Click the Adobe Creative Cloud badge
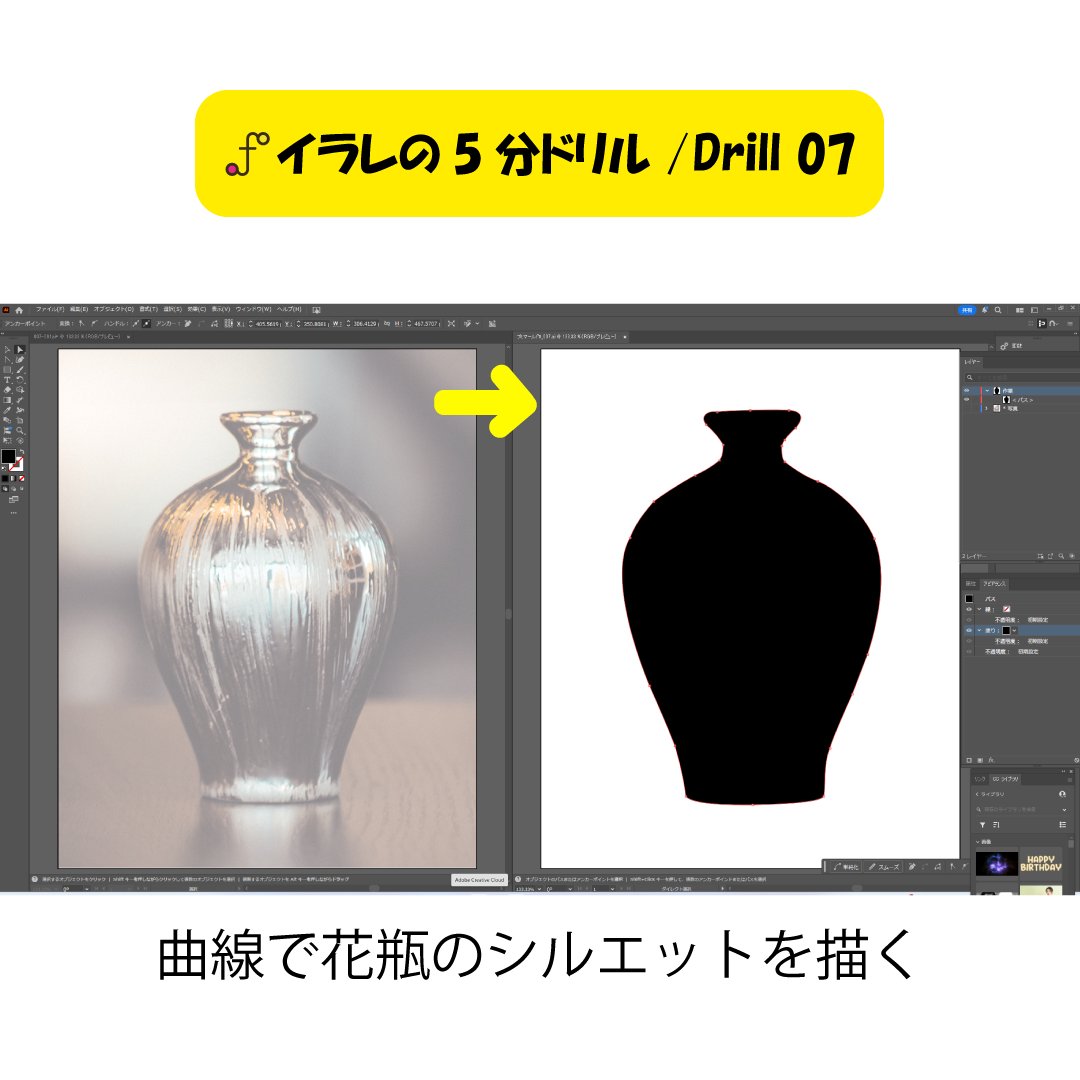Screen dimensions: 1080x1080 coord(479,880)
